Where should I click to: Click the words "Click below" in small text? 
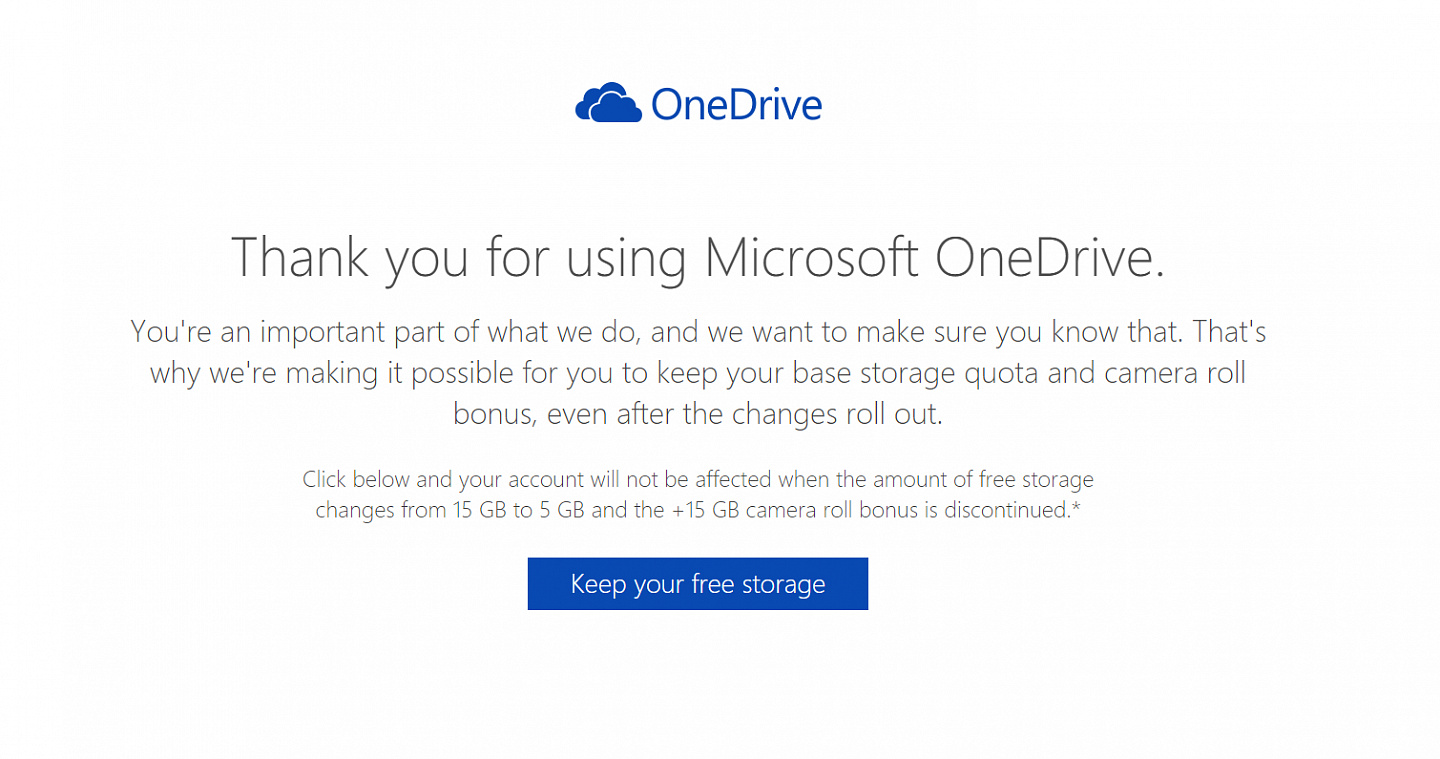tap(356, 480)
